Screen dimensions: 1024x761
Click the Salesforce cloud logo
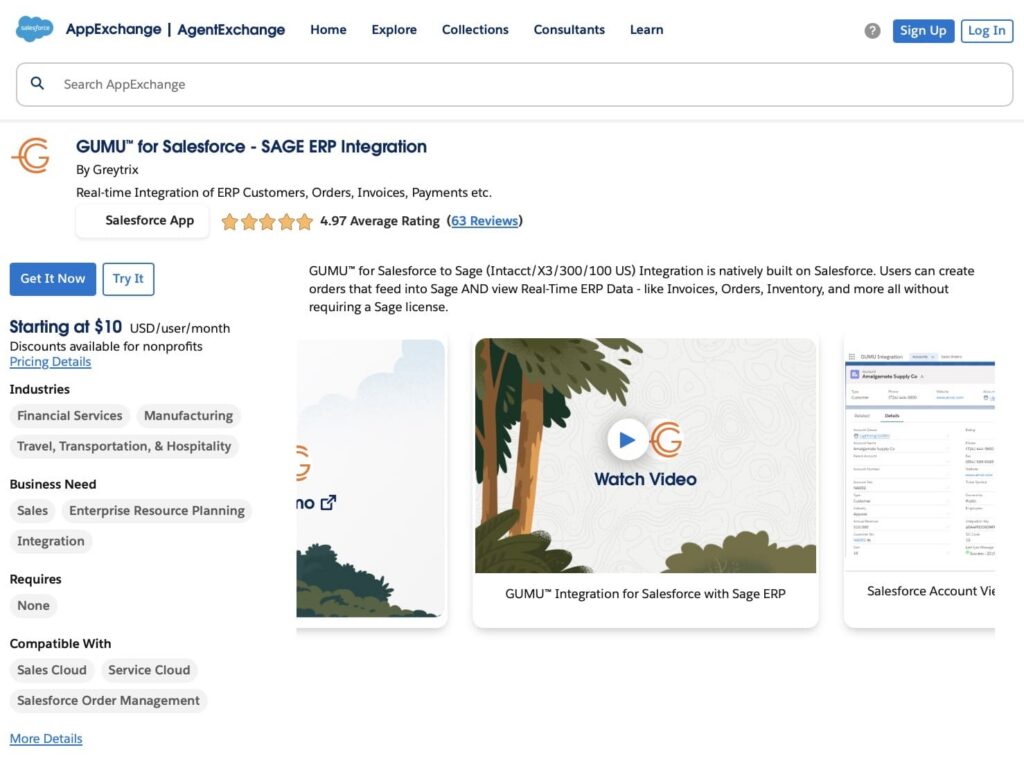[34, 29]
